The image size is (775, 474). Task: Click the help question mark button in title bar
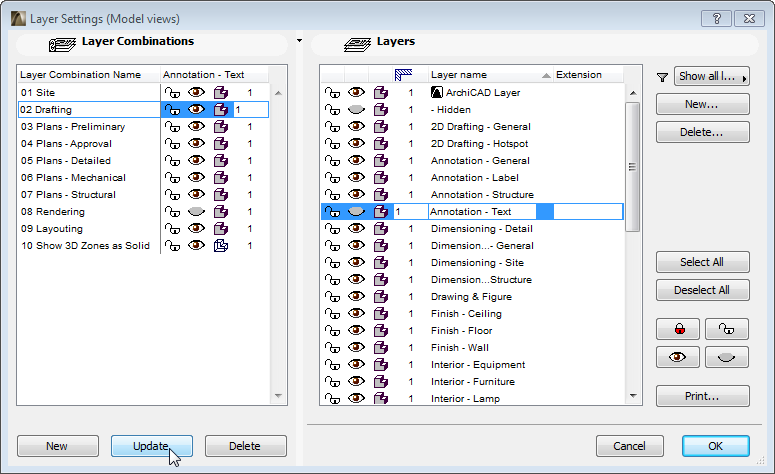coord(717,19)
